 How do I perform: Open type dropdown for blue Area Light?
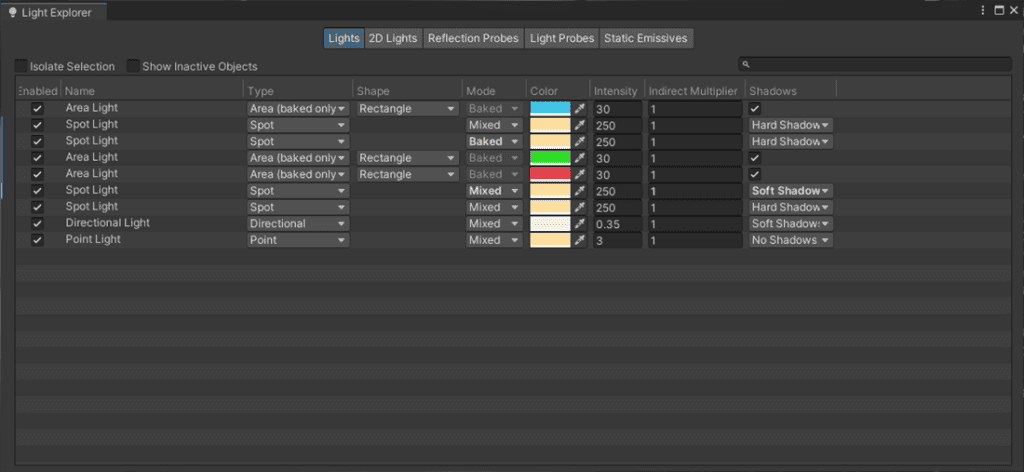298,108
